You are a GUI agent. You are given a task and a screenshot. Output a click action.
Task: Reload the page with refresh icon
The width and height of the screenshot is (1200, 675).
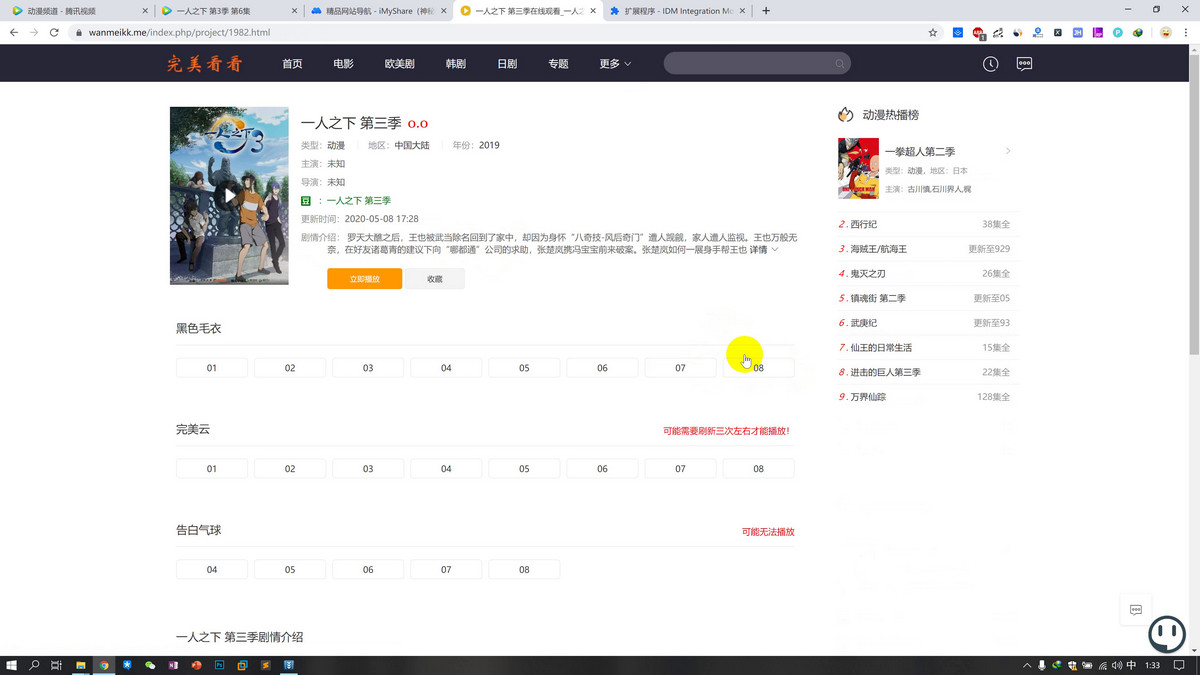(55, 33)
